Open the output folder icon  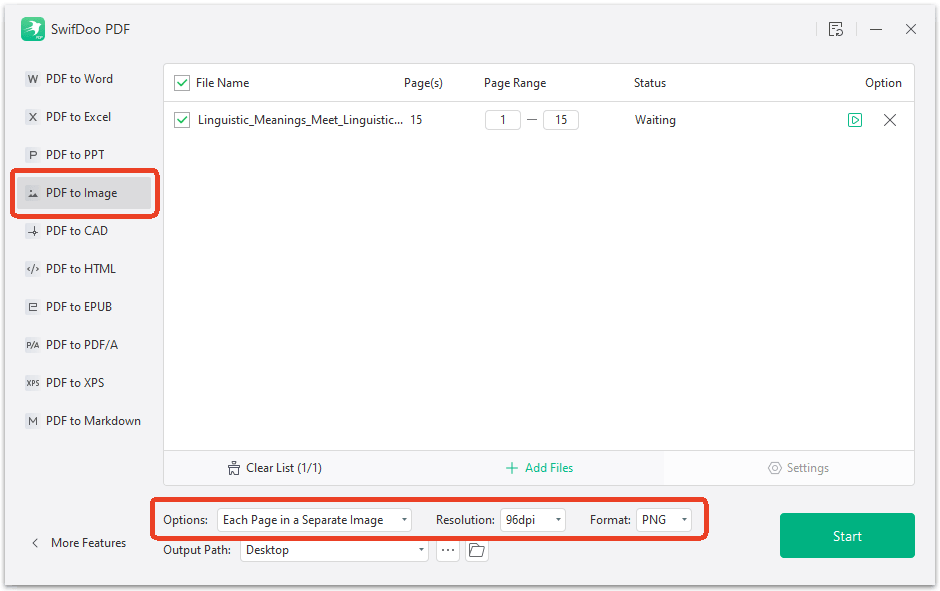[477, 550]
